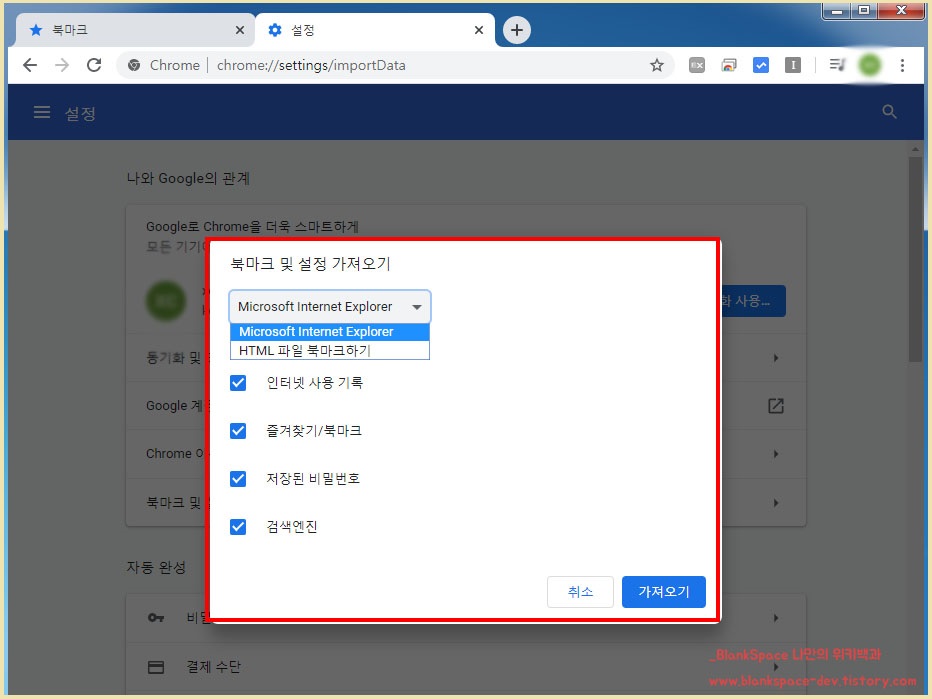This screenshot has width=932, height=699.
Task: Bookmark this page with the star icon
Action: 656,65
